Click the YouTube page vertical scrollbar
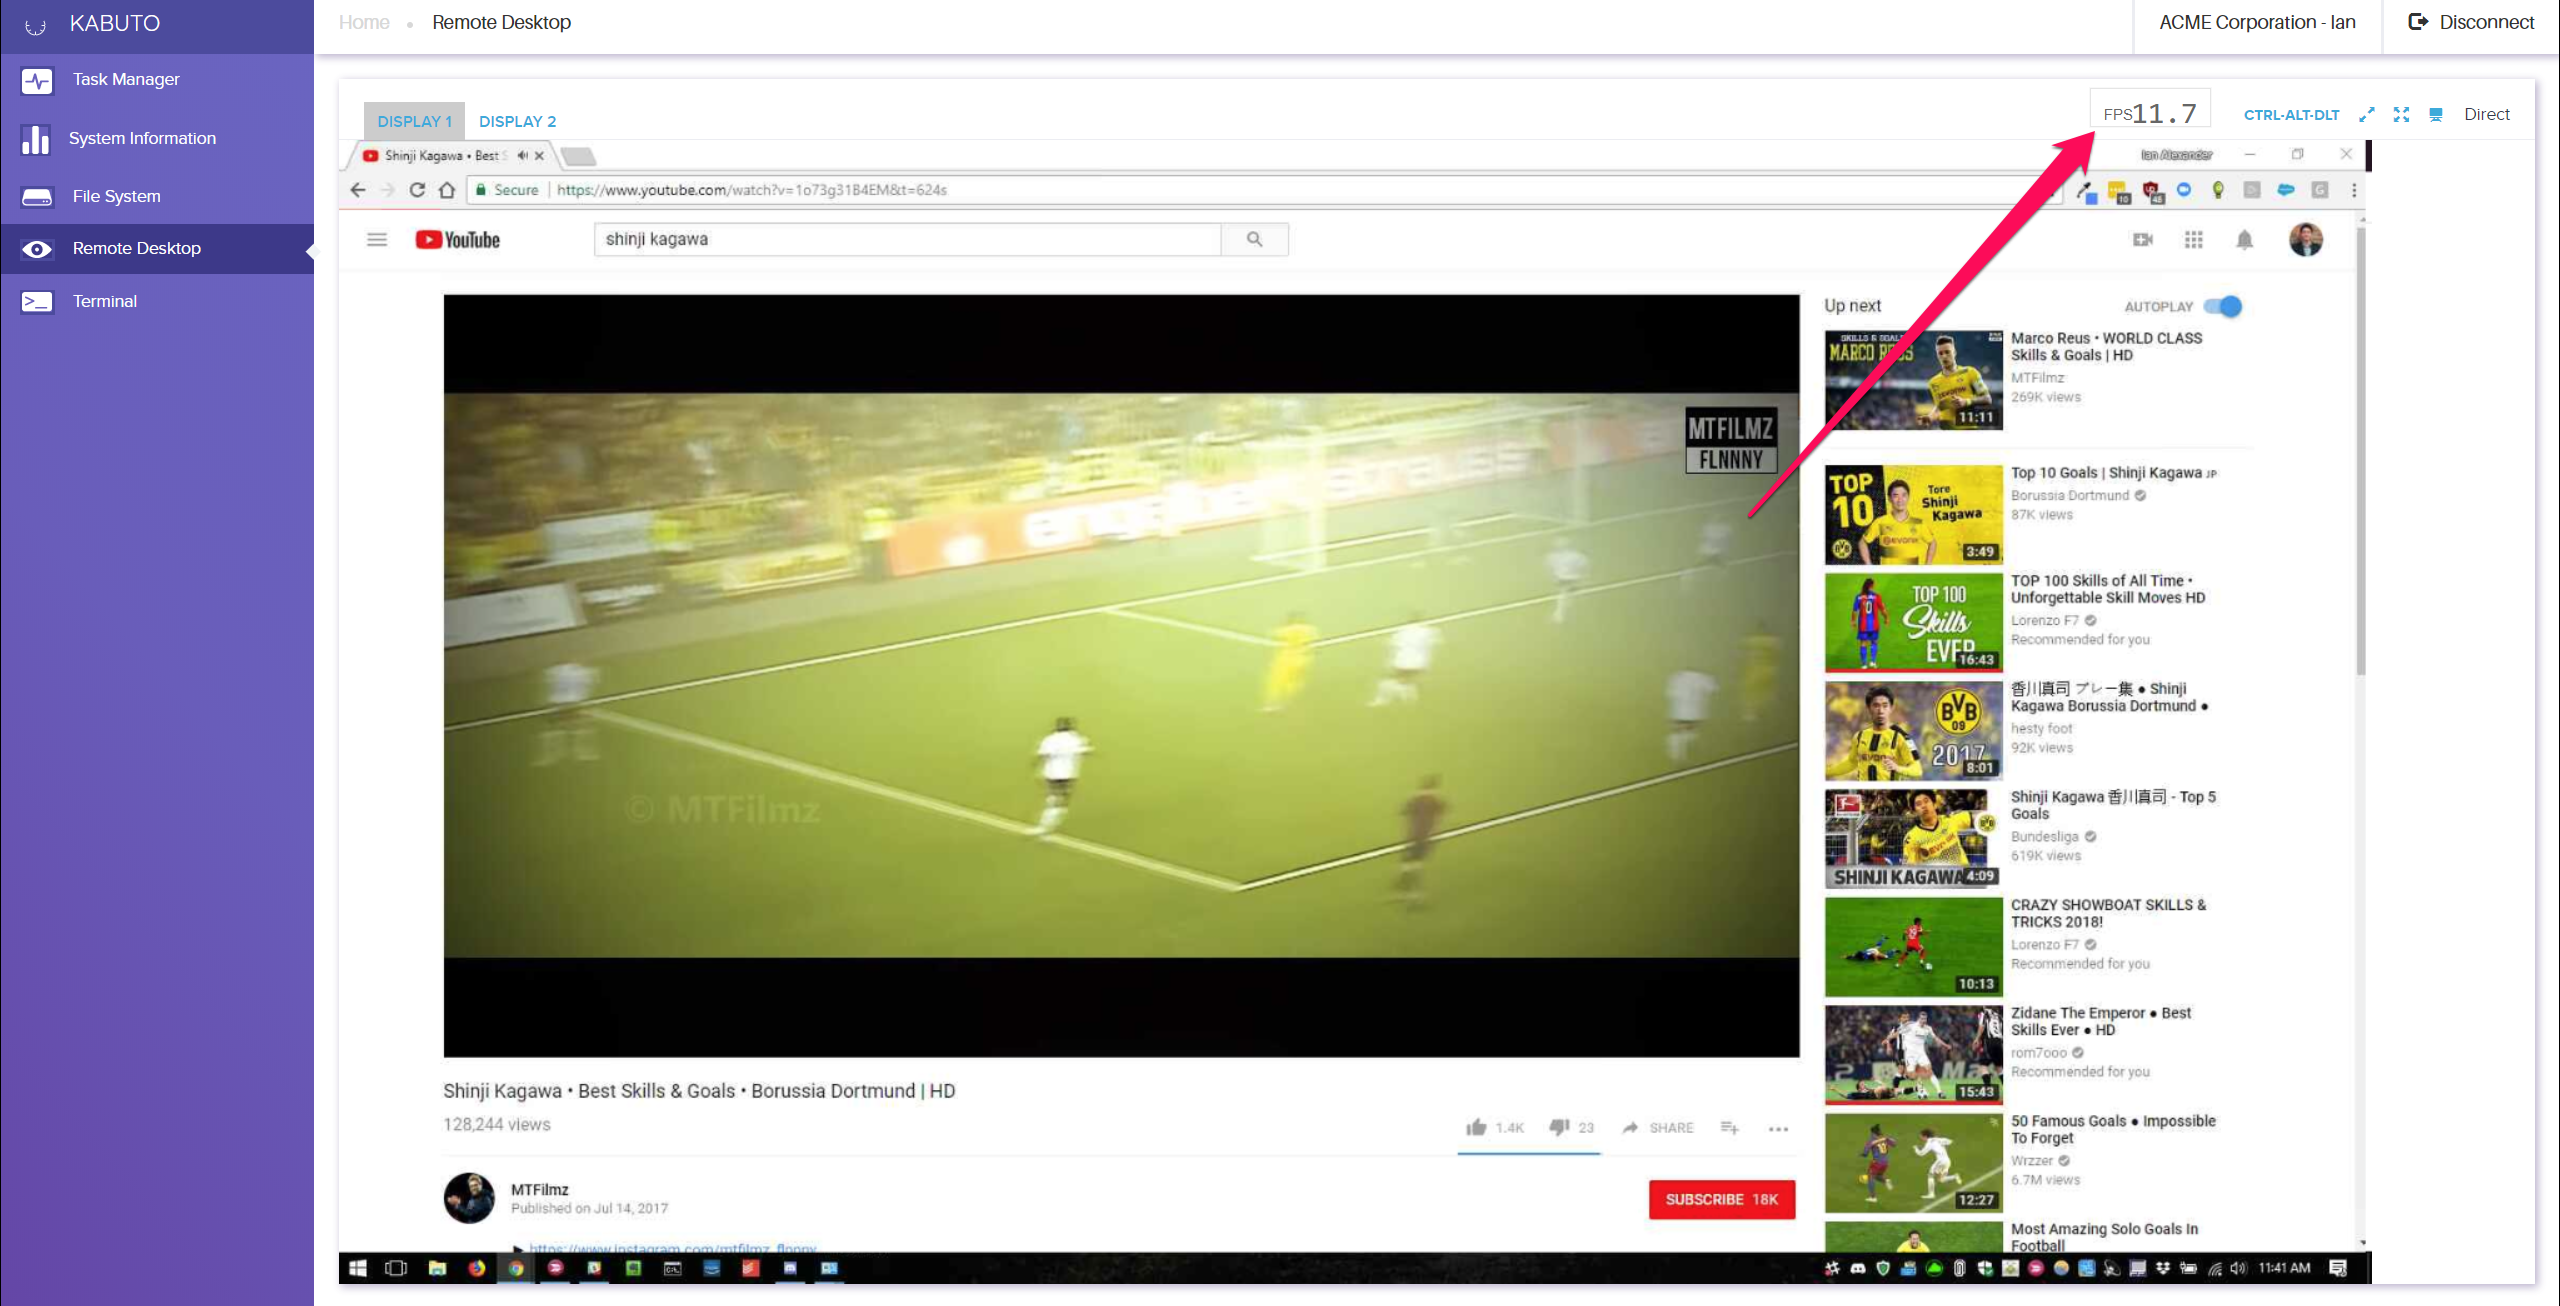 click(x=2360, y=450)
